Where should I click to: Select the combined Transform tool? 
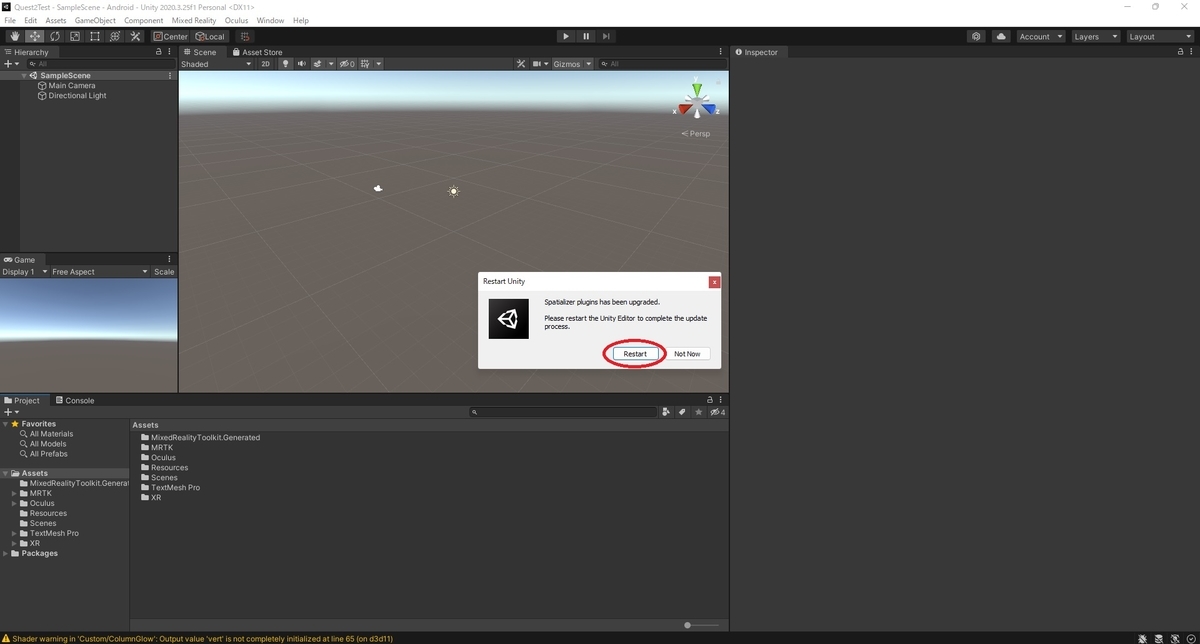(x=114, y=36)
